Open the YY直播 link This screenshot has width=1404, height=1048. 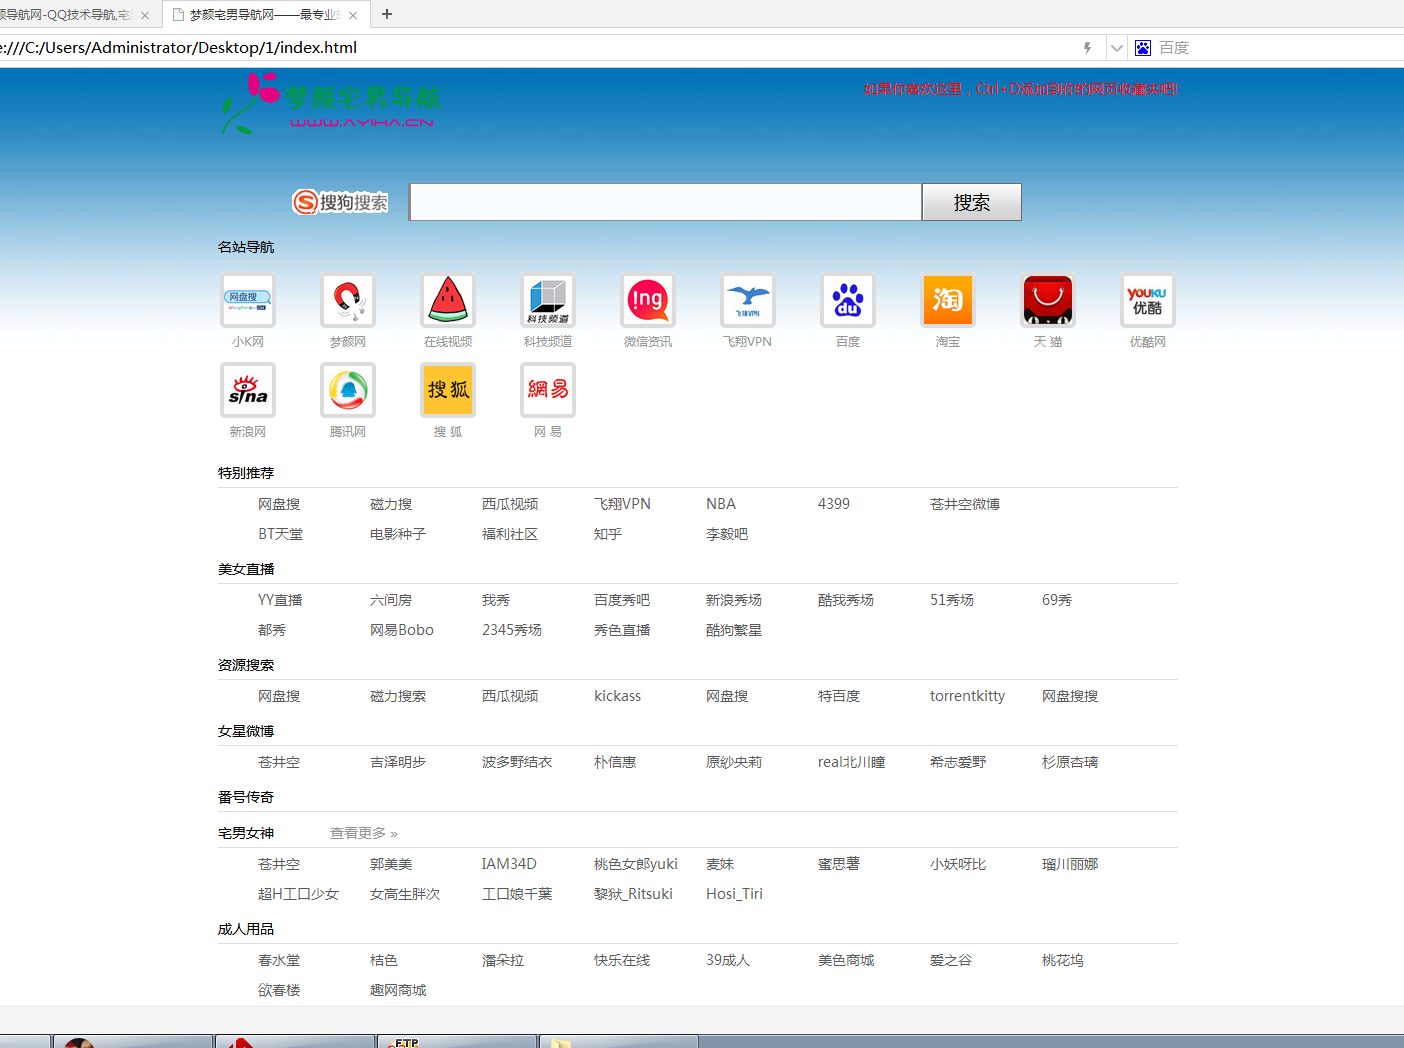[280, 600]
